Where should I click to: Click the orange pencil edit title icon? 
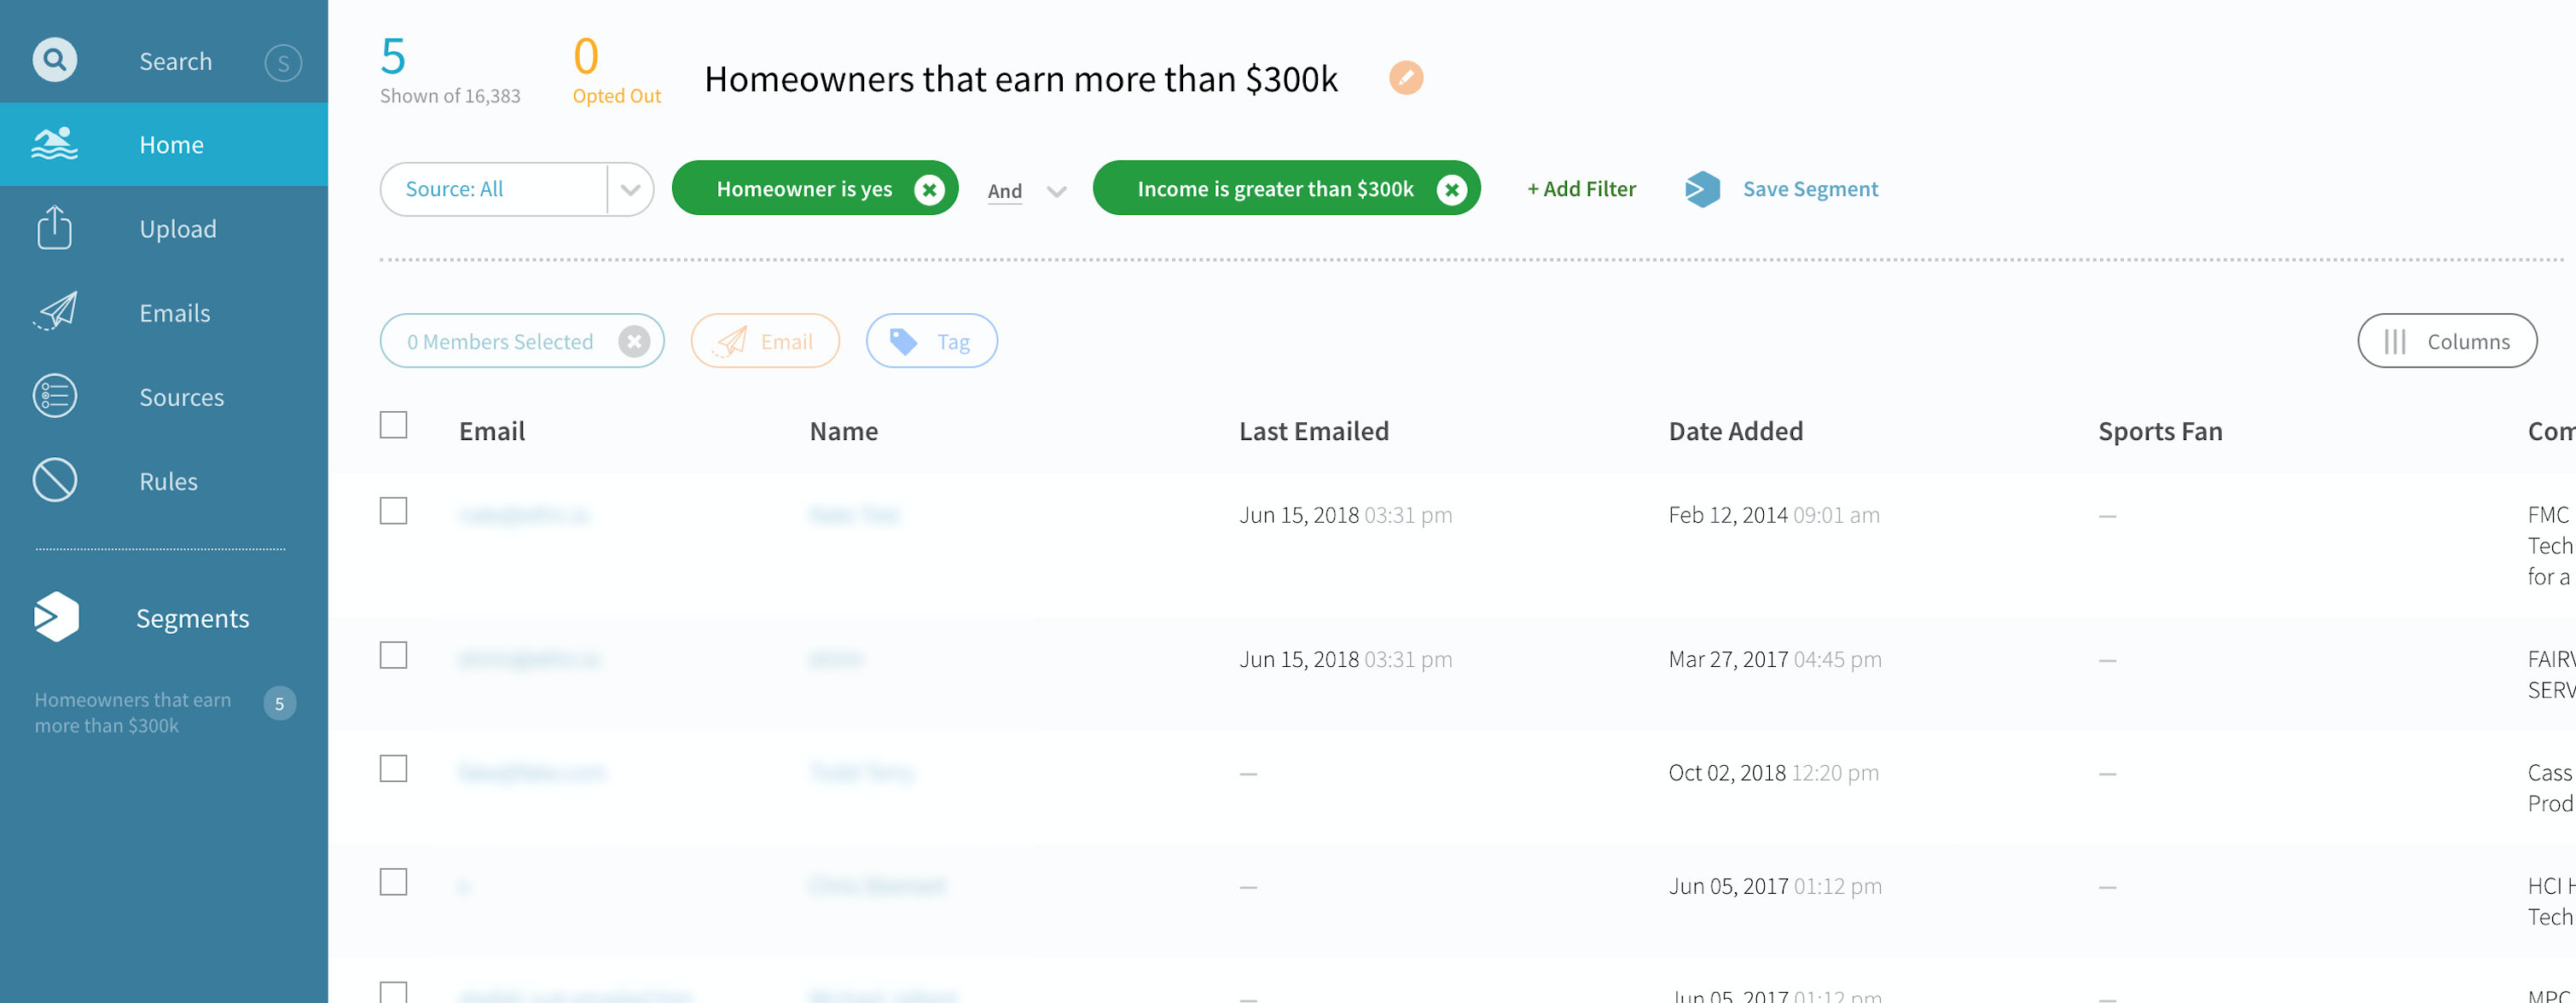point(1405,78)
